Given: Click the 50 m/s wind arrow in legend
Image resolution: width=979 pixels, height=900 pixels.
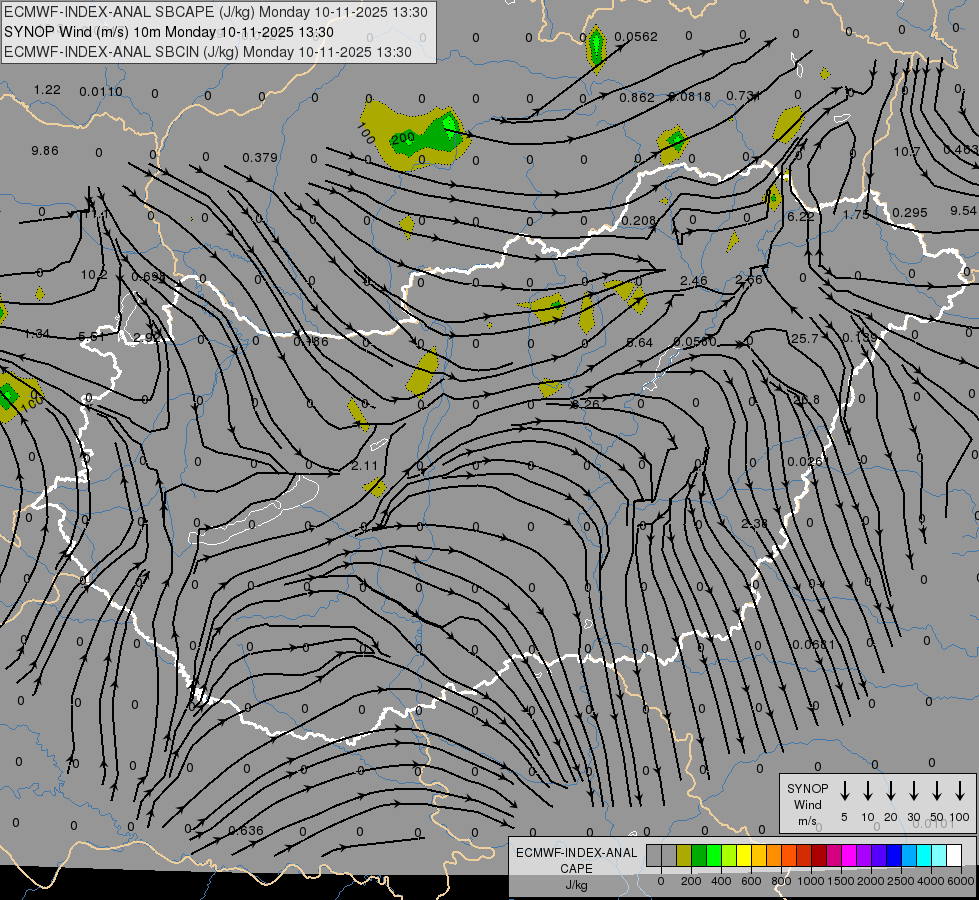Looking at the screenshot, I should click(x=937, y=791).
